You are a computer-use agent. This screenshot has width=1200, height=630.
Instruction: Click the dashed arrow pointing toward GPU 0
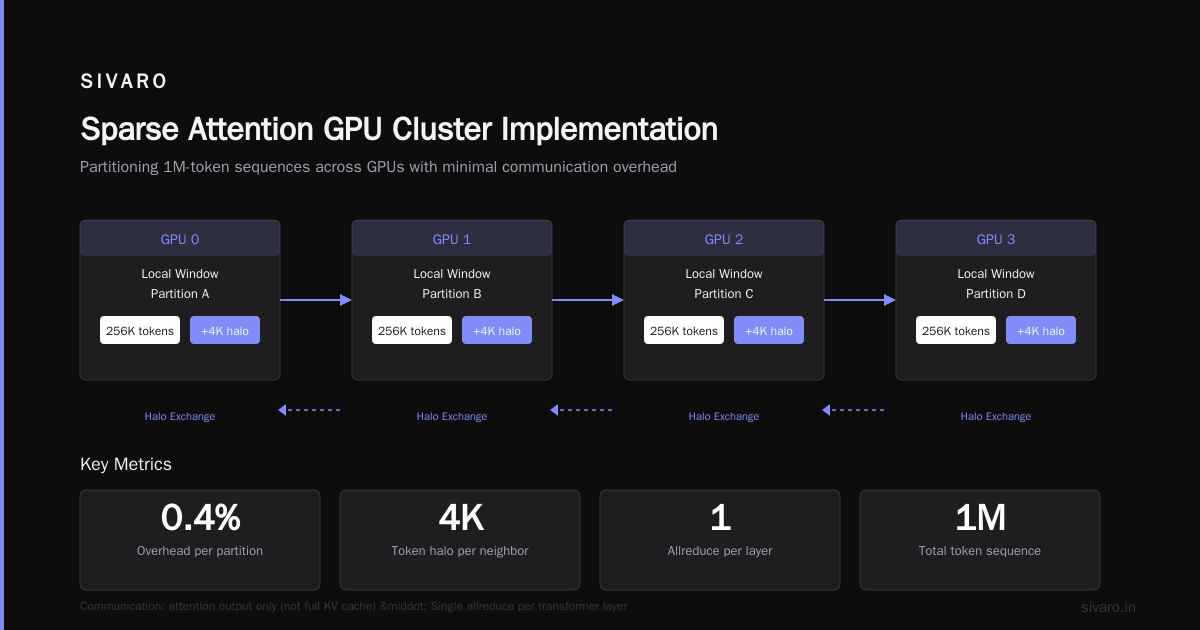(x=309, y=410)
